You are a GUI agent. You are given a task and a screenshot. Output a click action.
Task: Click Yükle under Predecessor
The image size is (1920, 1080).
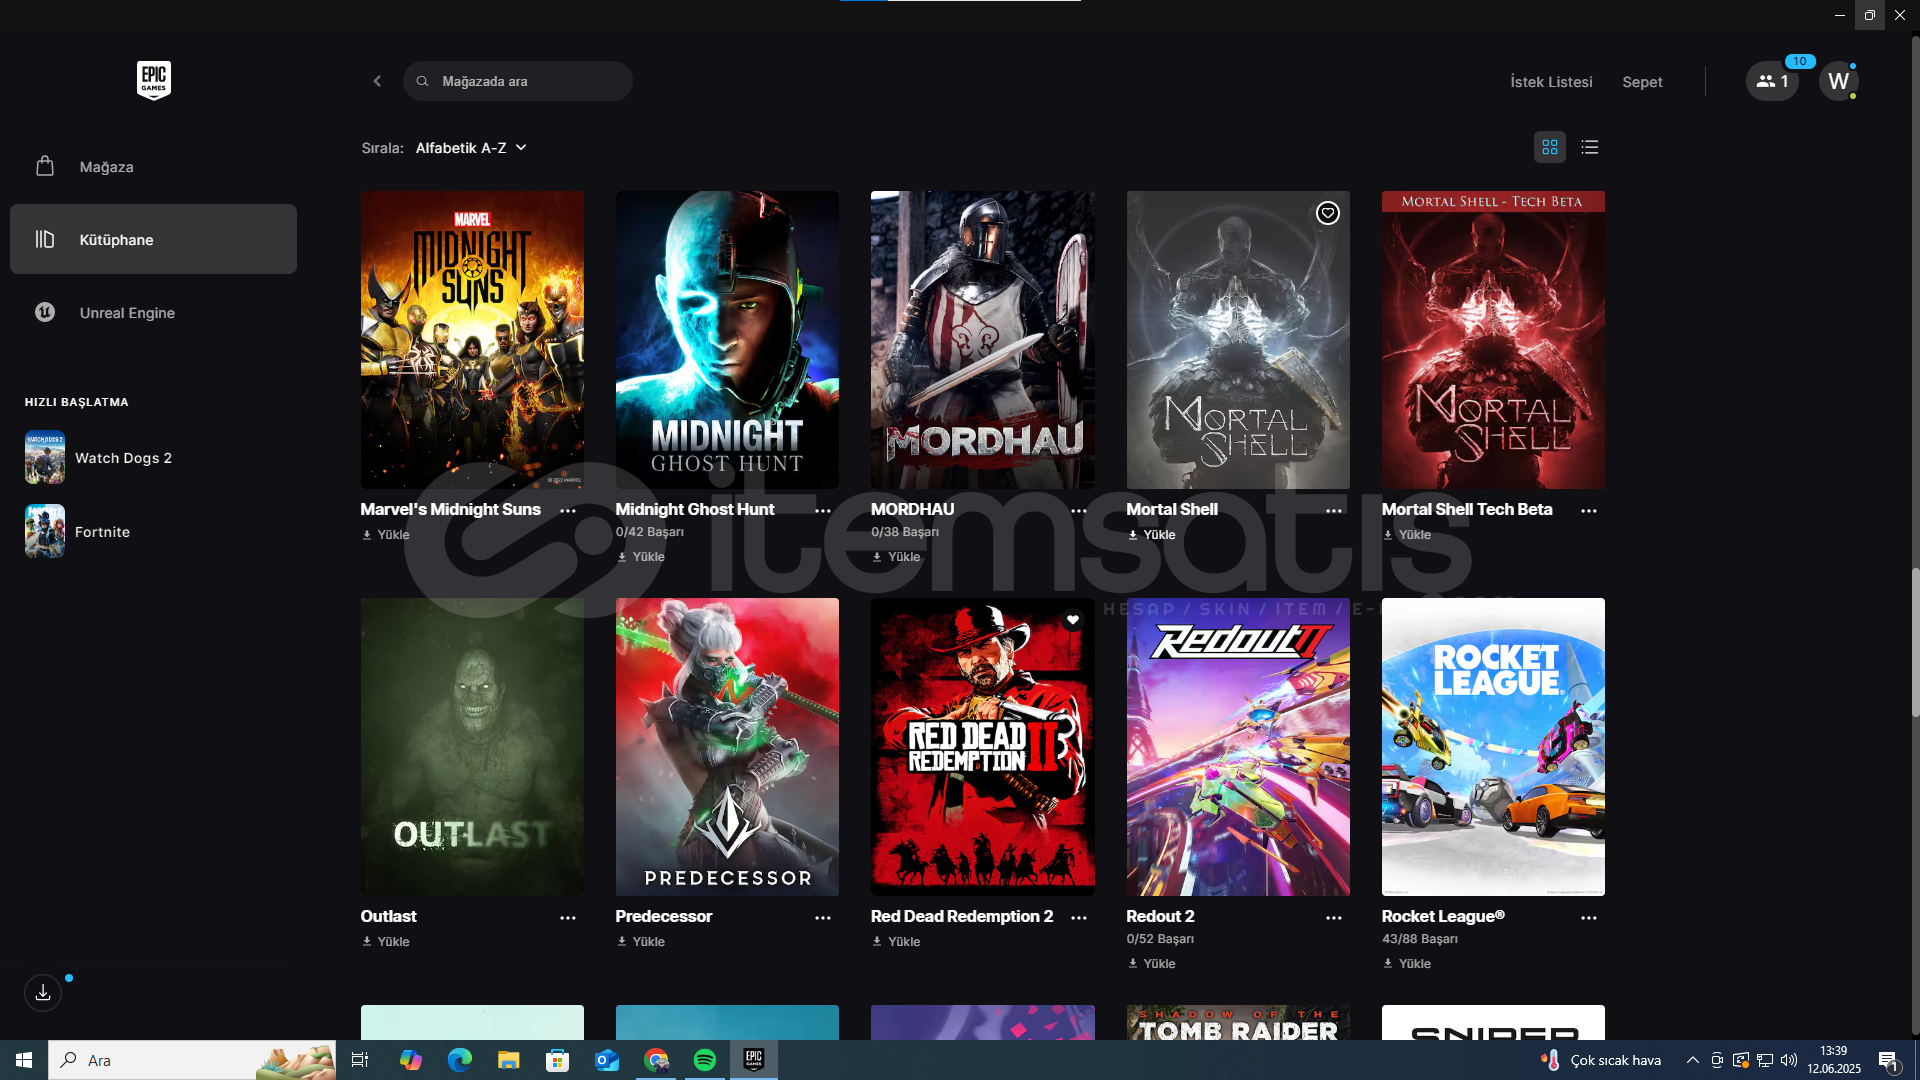[641, 942]
